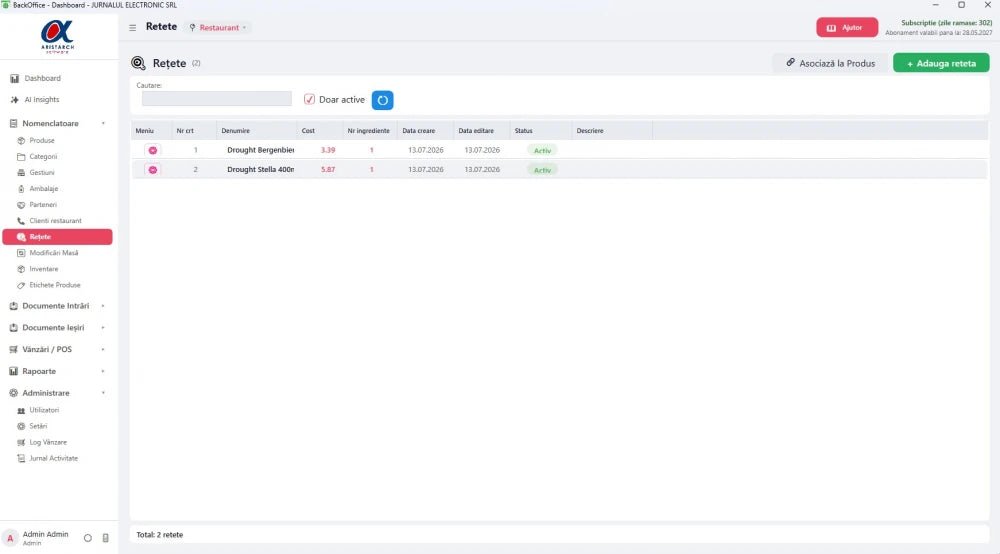The image size is (1000, 554).
Task: Uncheck the Doar active checkbox
Action: click(x=309, y=99)
